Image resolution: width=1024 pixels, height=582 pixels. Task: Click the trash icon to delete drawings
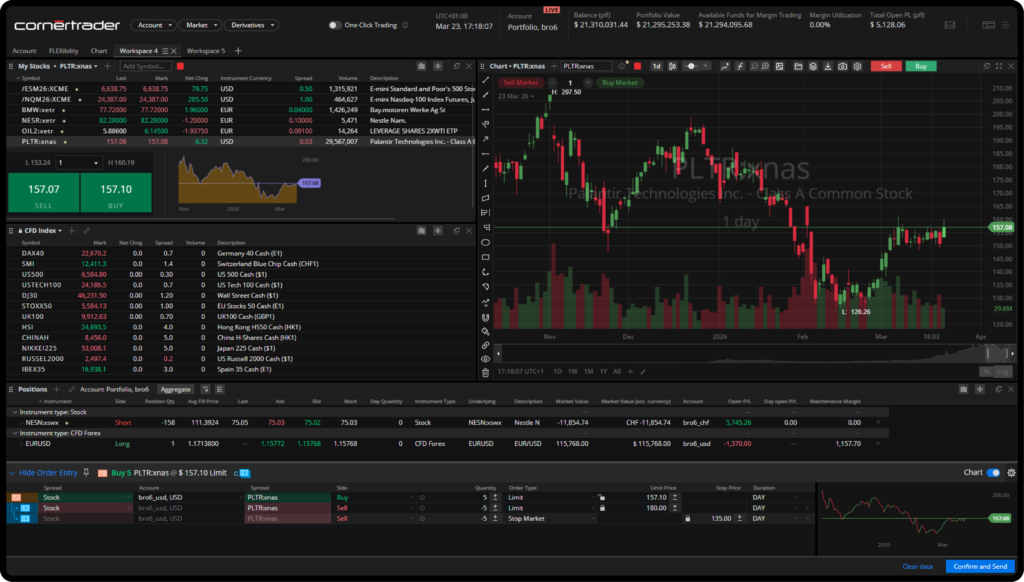point(485,373)
